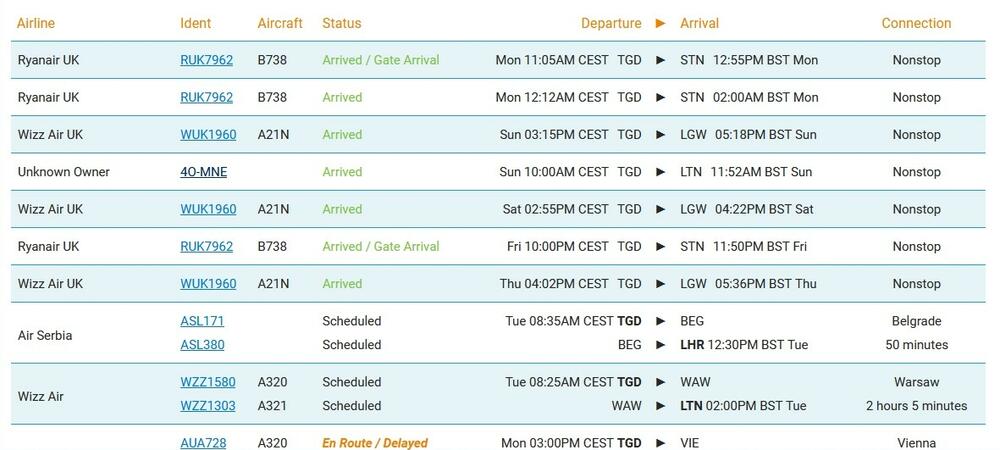Click the arrow icon in the AUA728 row
The height and width of the screenshot is (450, 1000).
coord(660,443)
